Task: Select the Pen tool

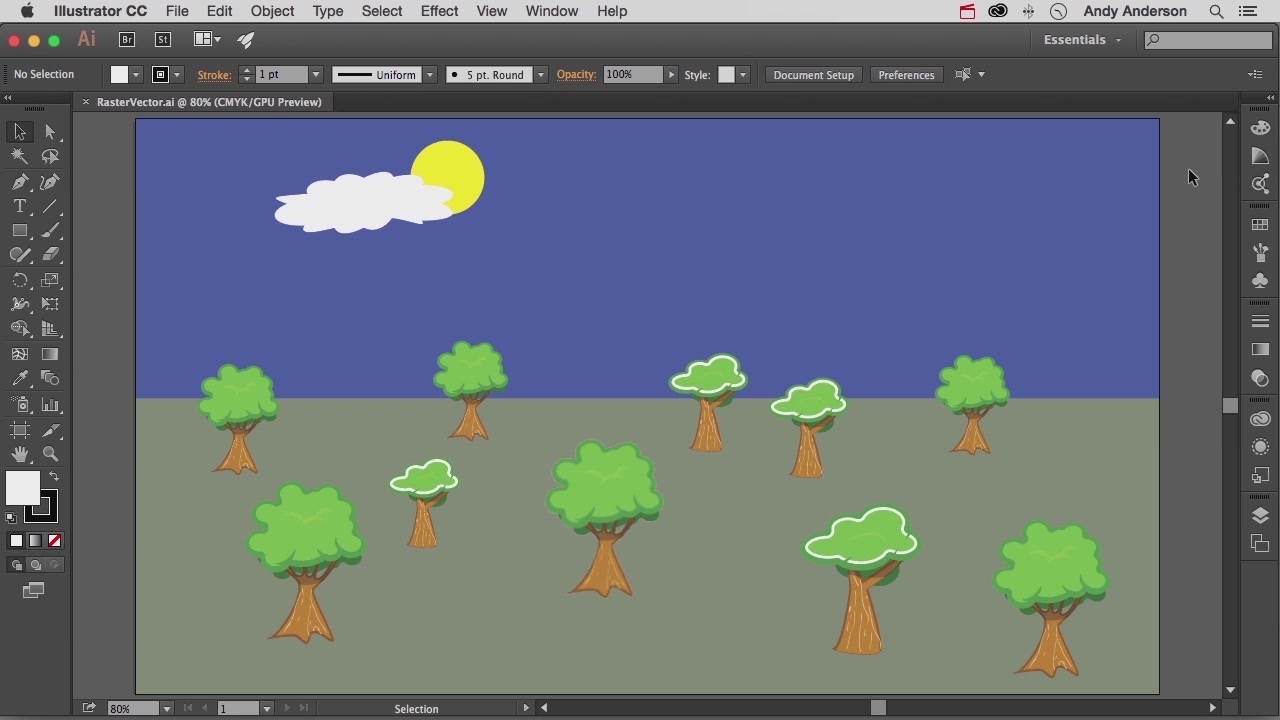Action: [19, 182]
